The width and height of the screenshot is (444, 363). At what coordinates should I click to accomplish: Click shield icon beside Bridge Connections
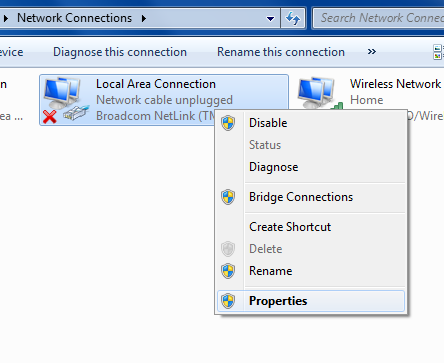coord(228,197)
